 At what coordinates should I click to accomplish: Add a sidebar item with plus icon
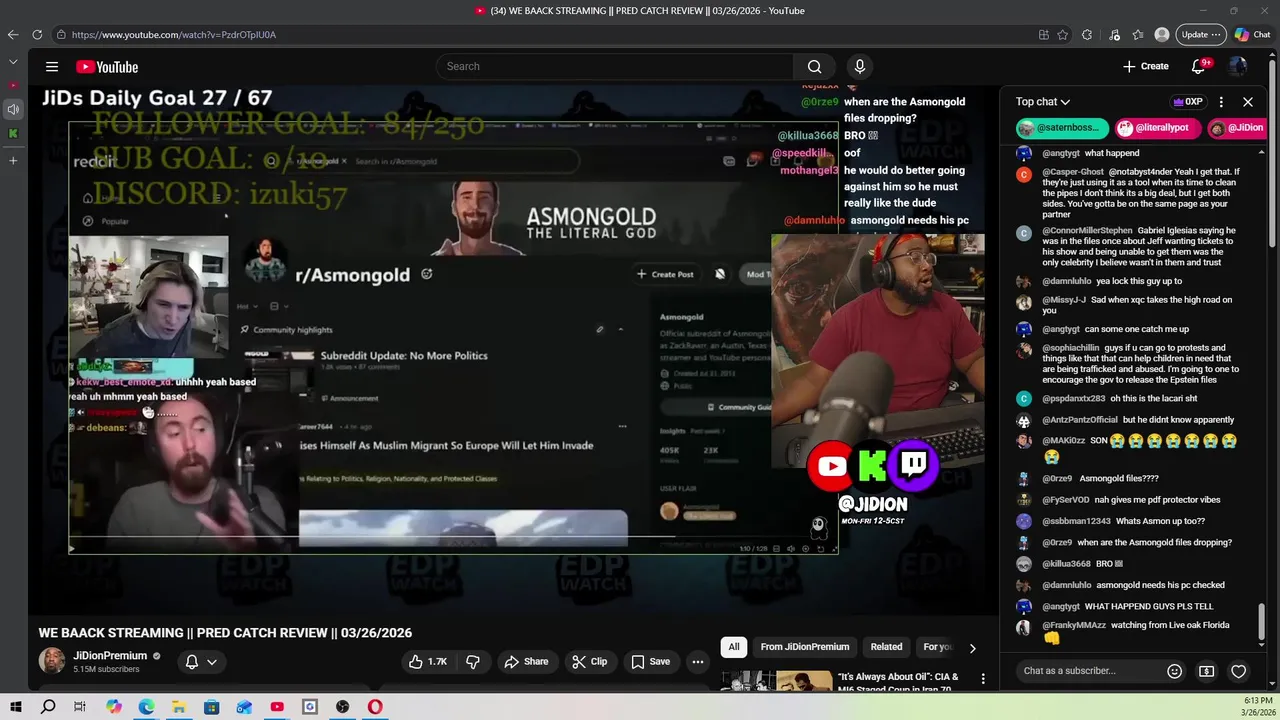click(13, 160)
